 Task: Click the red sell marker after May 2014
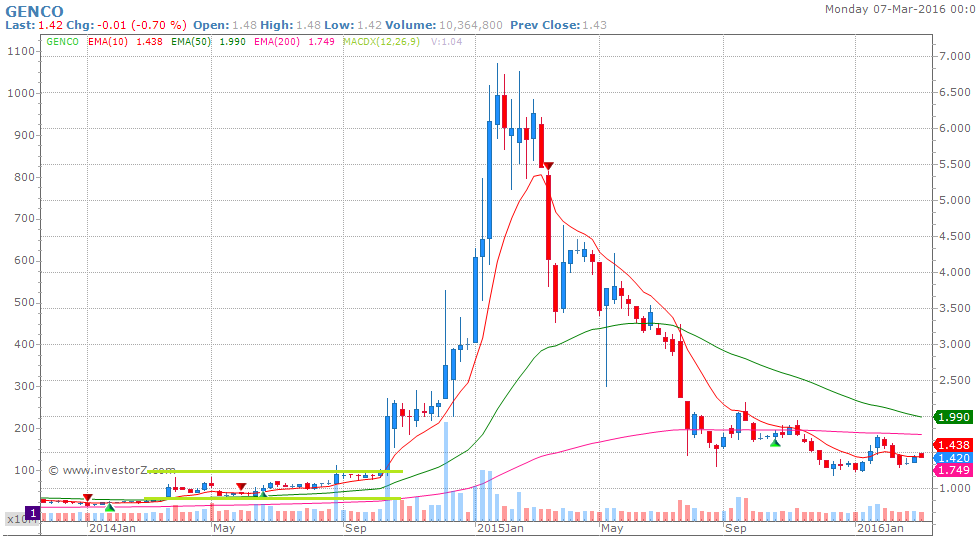pos(241,487)
